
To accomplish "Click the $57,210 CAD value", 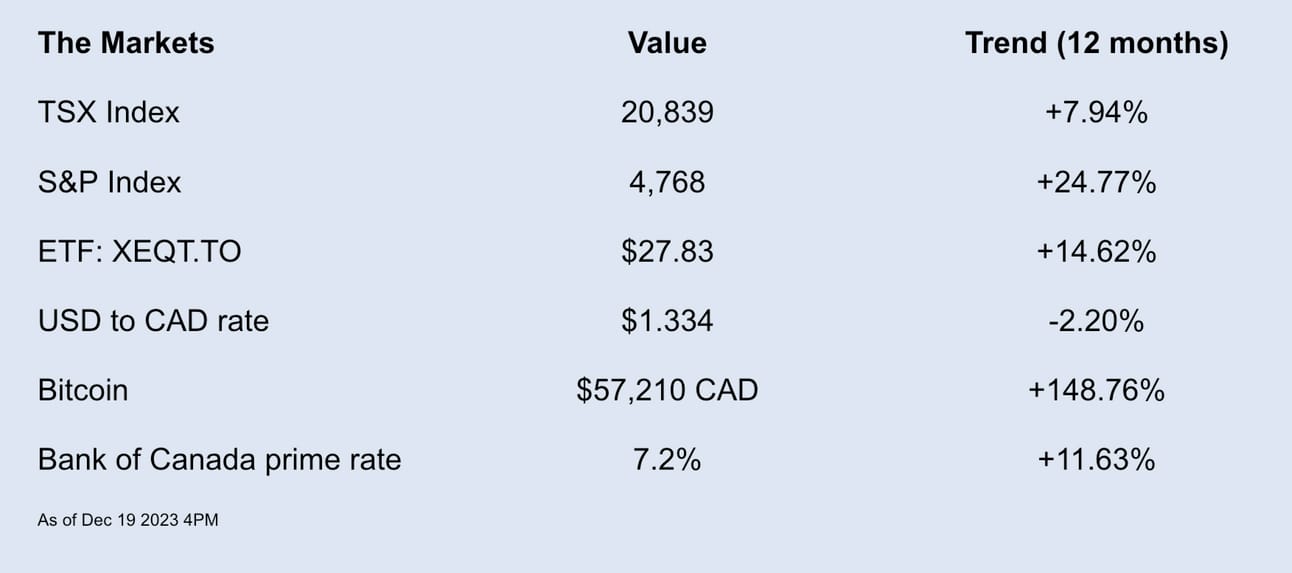I will tap(667, 390).
